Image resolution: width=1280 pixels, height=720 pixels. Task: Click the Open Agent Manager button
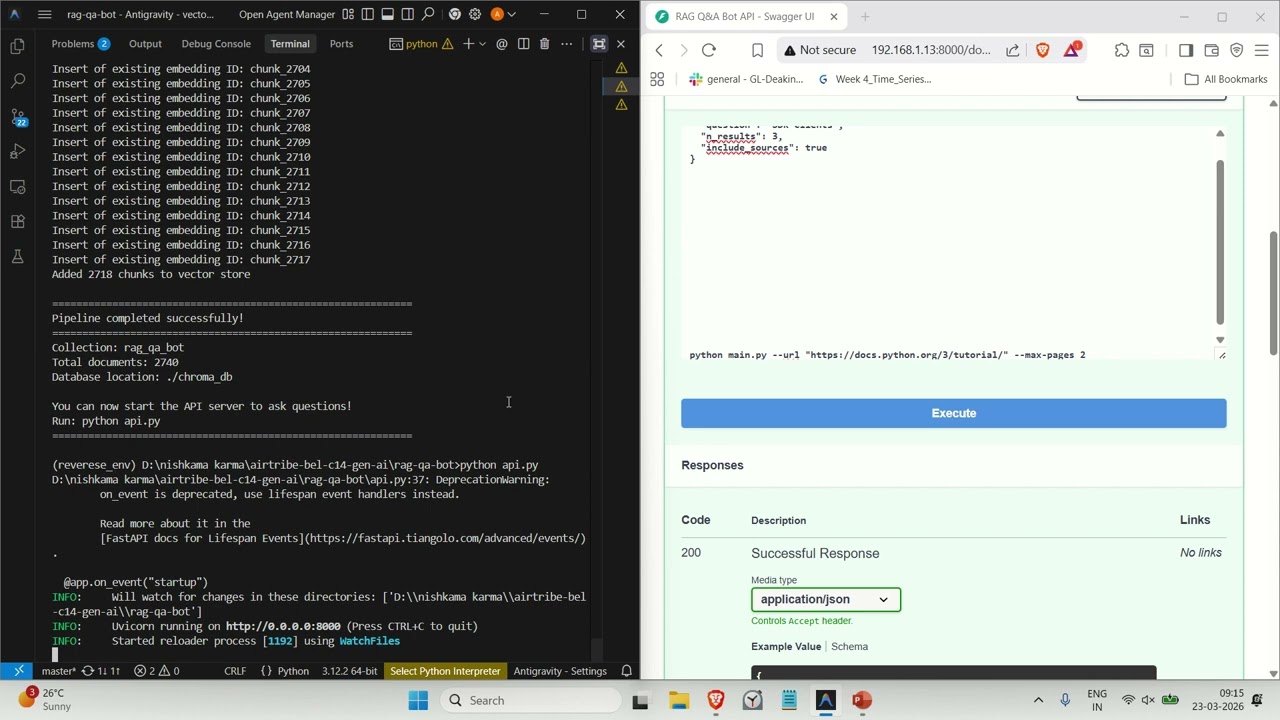(287, 14)
